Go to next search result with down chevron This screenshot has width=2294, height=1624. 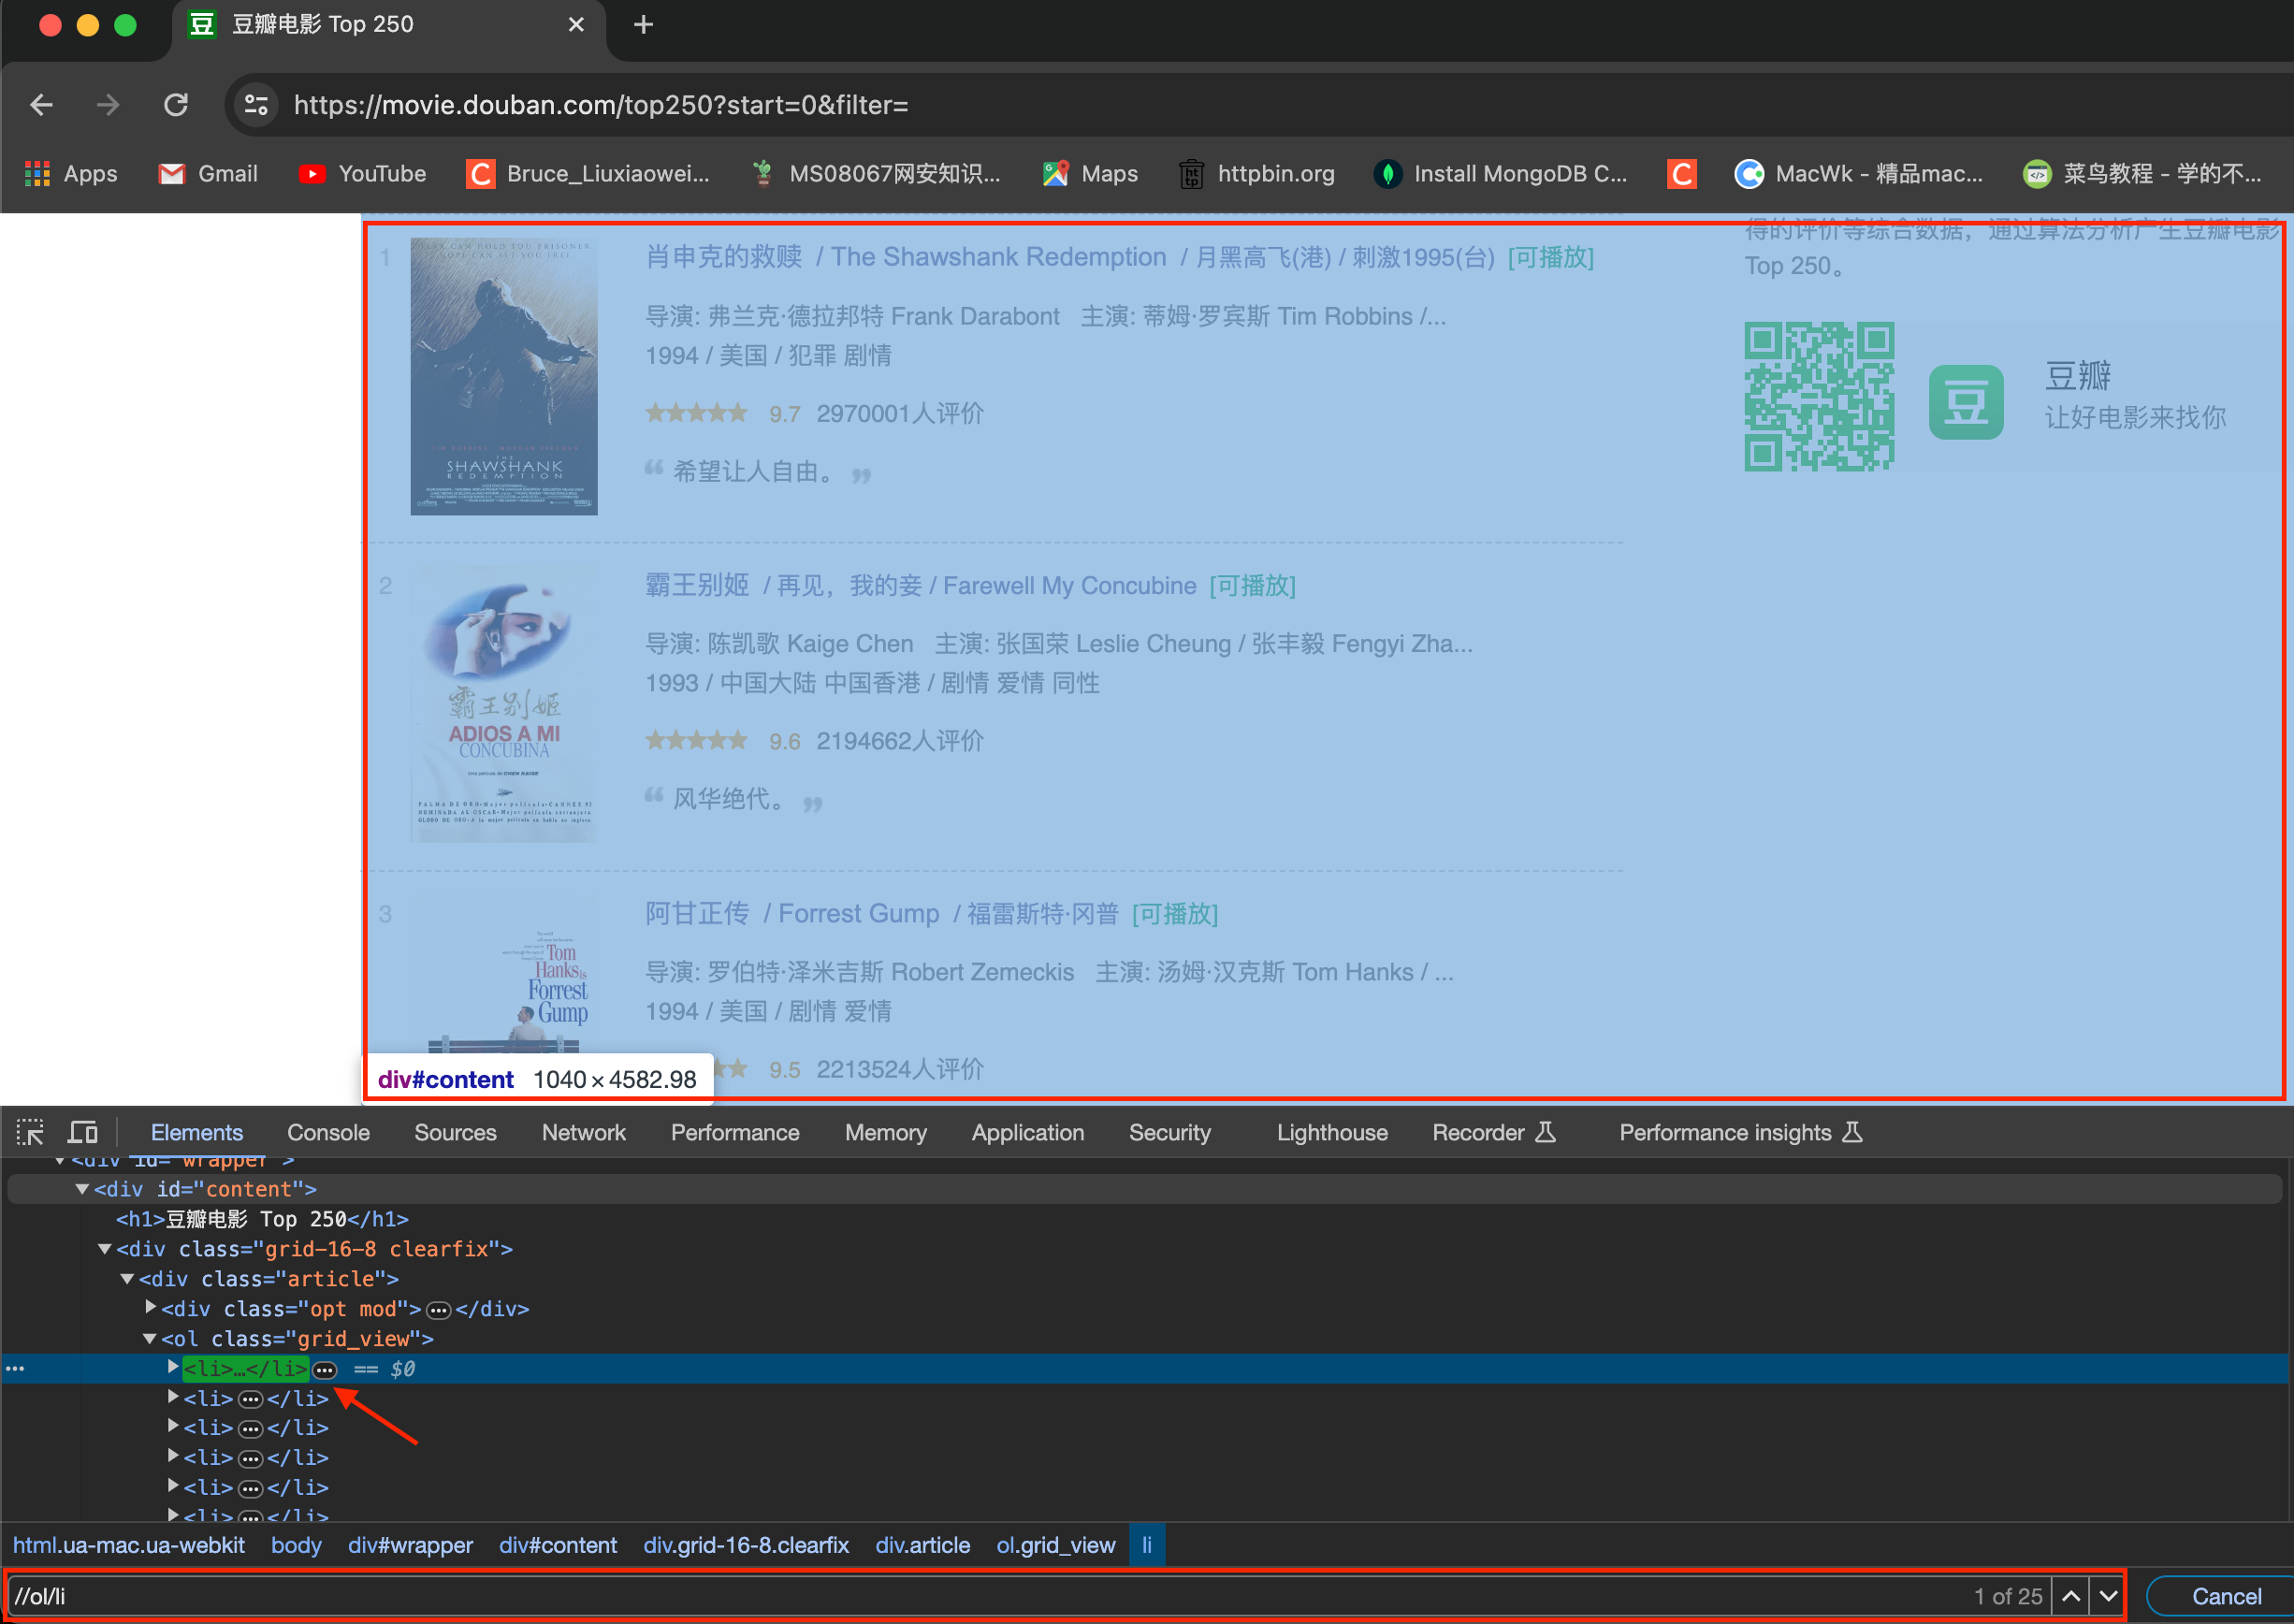tap(2108, 1596)
